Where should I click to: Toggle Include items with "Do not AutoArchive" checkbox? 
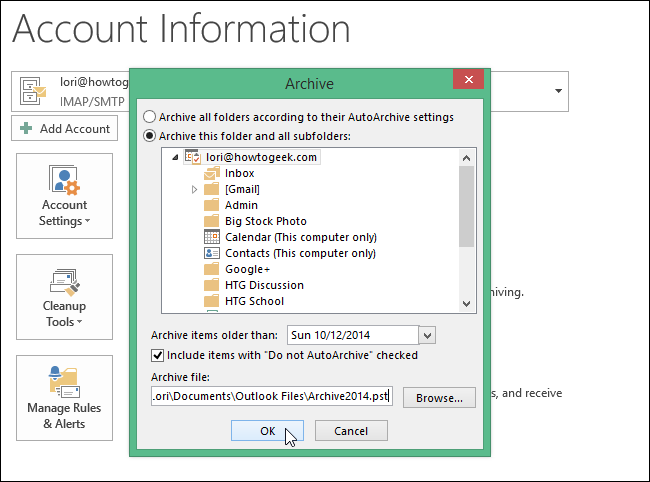tap(157, 355)
